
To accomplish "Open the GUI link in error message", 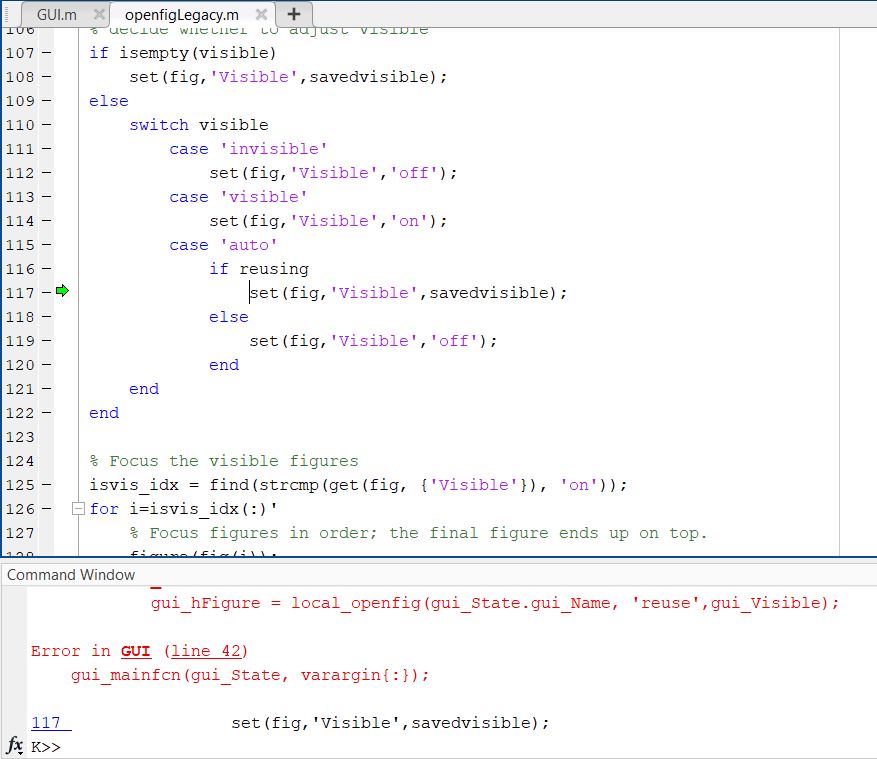I will coord(135,651).
